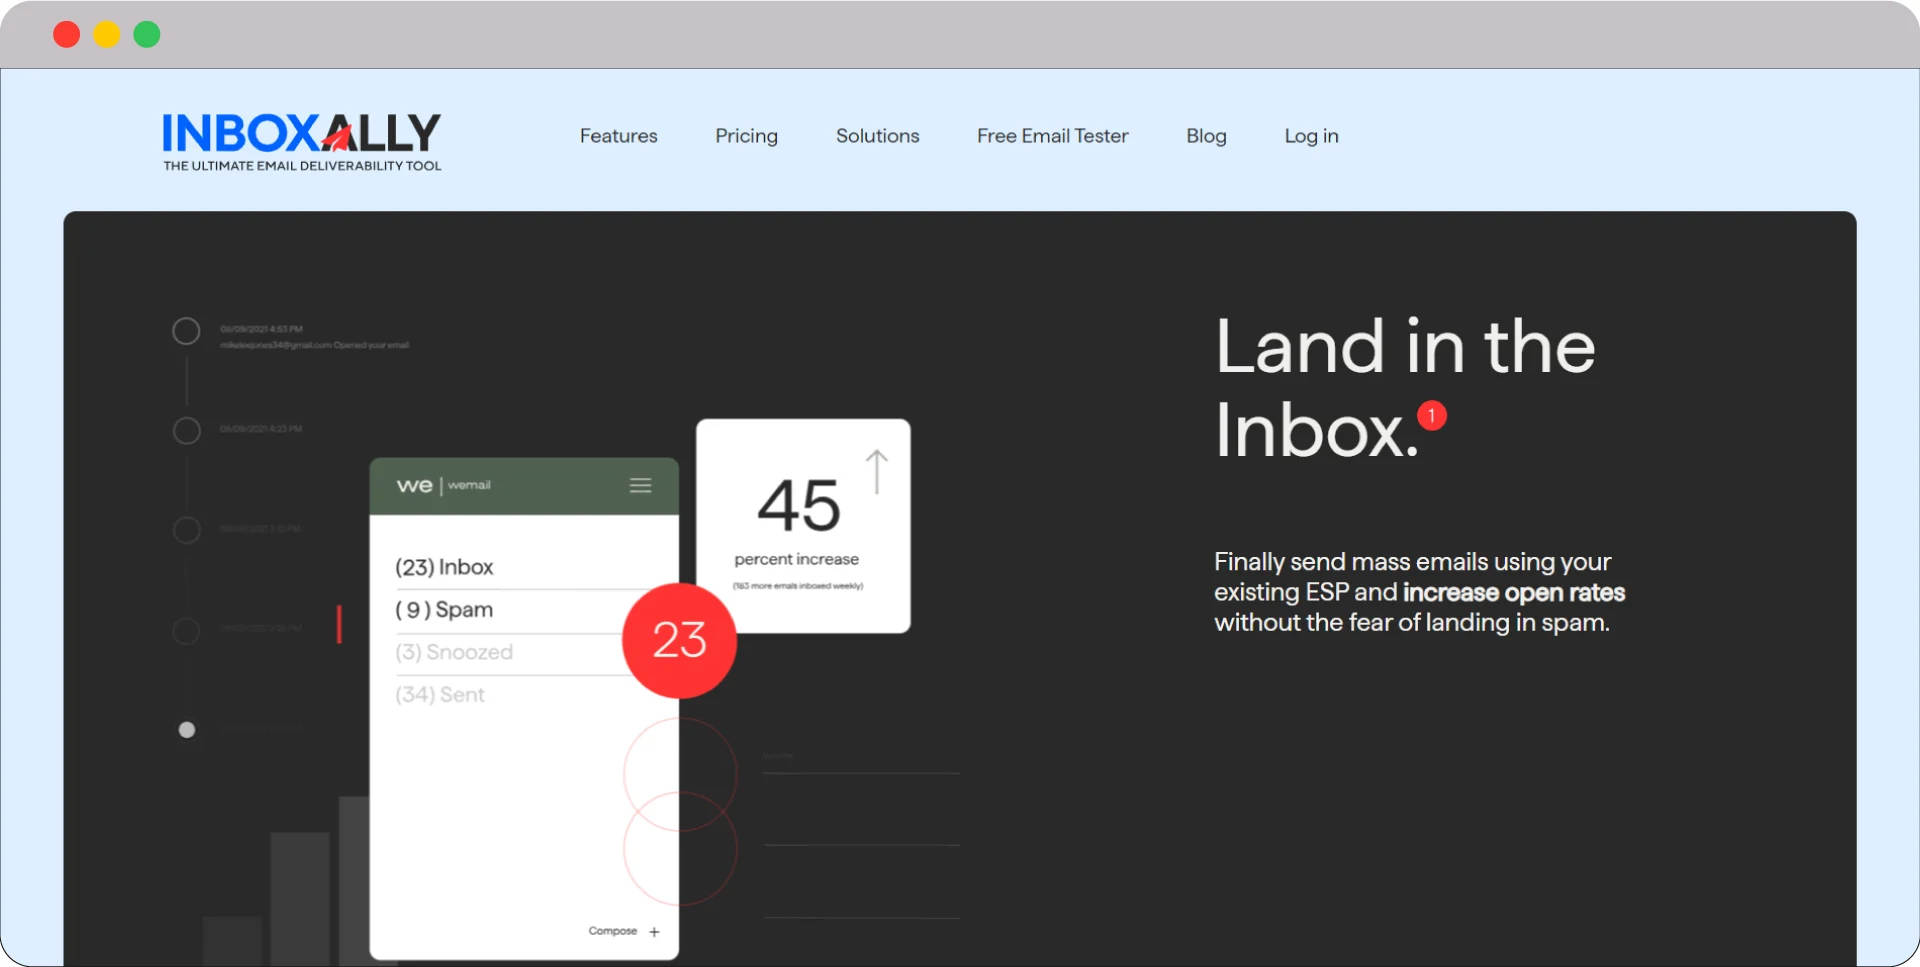Select the second empty timeline circle
1920x967 pixels.
(186, 430)
